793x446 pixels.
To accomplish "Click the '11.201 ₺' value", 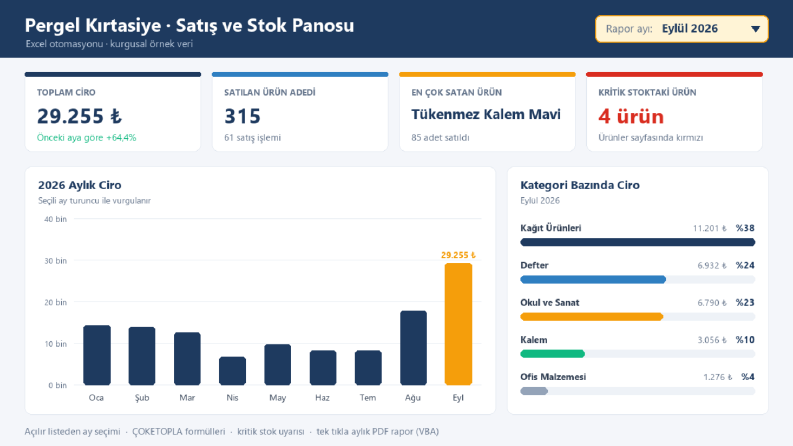I will (710, 228).
